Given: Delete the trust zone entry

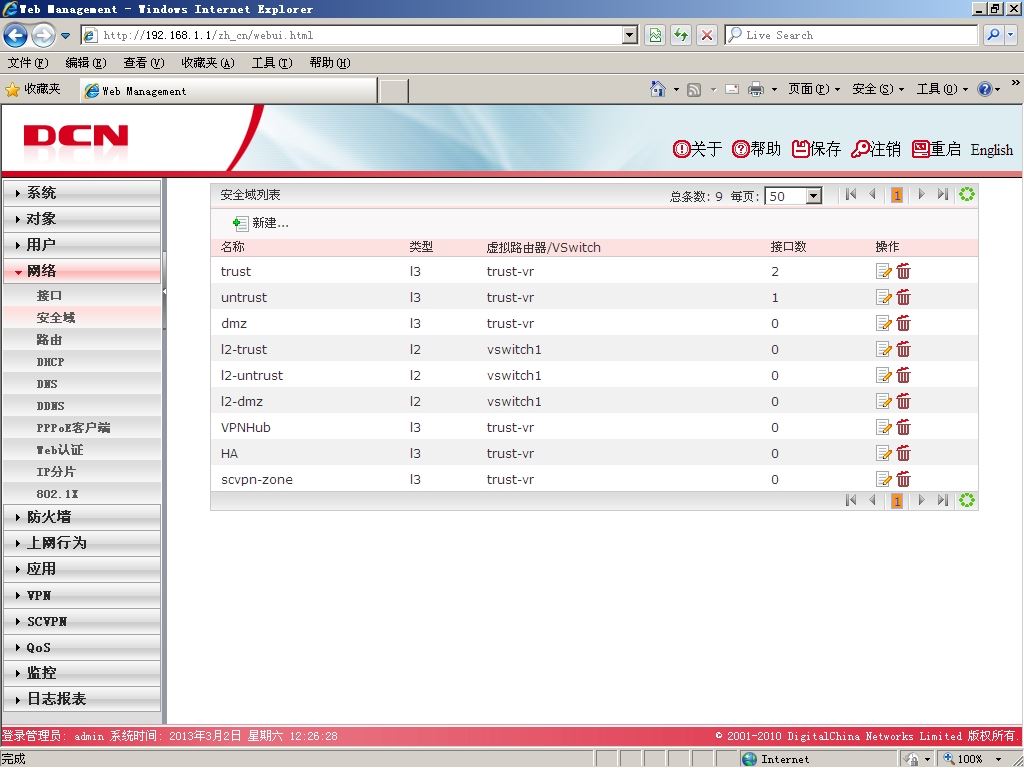Looking at the screenshot, I should [x=903, y=271].
